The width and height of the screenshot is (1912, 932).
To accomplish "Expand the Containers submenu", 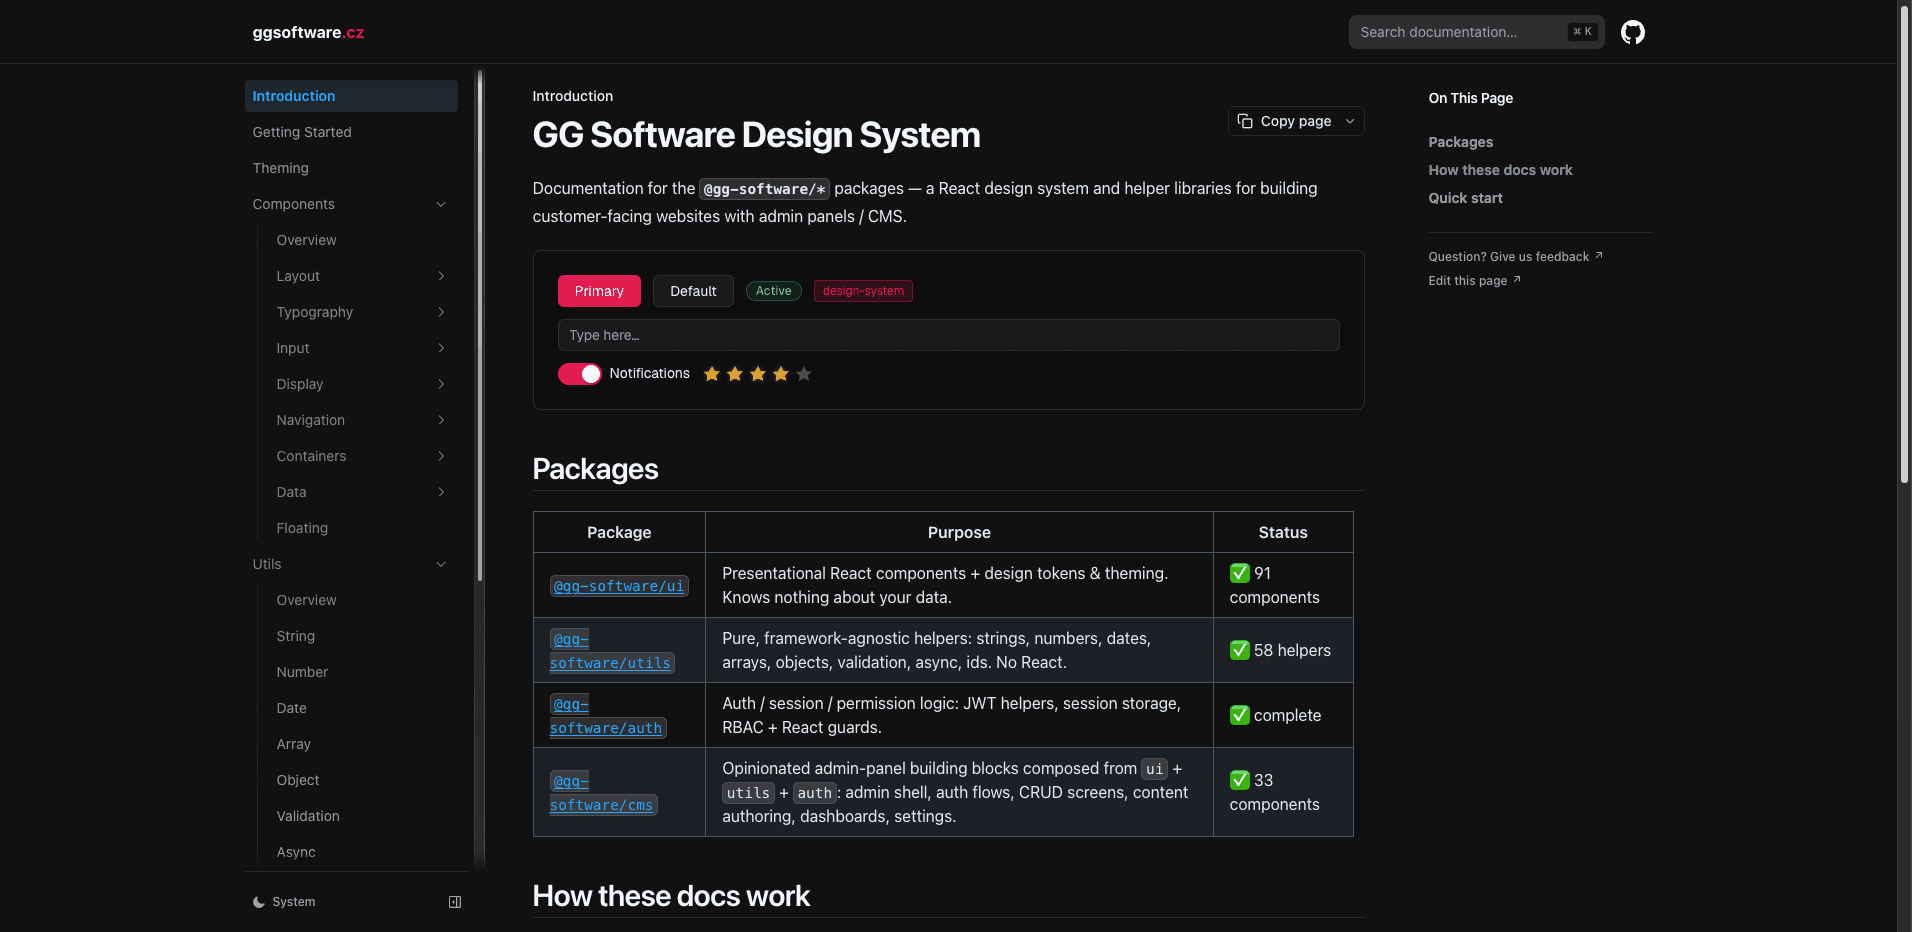I will pyautogui.click(x=441, y=456).
